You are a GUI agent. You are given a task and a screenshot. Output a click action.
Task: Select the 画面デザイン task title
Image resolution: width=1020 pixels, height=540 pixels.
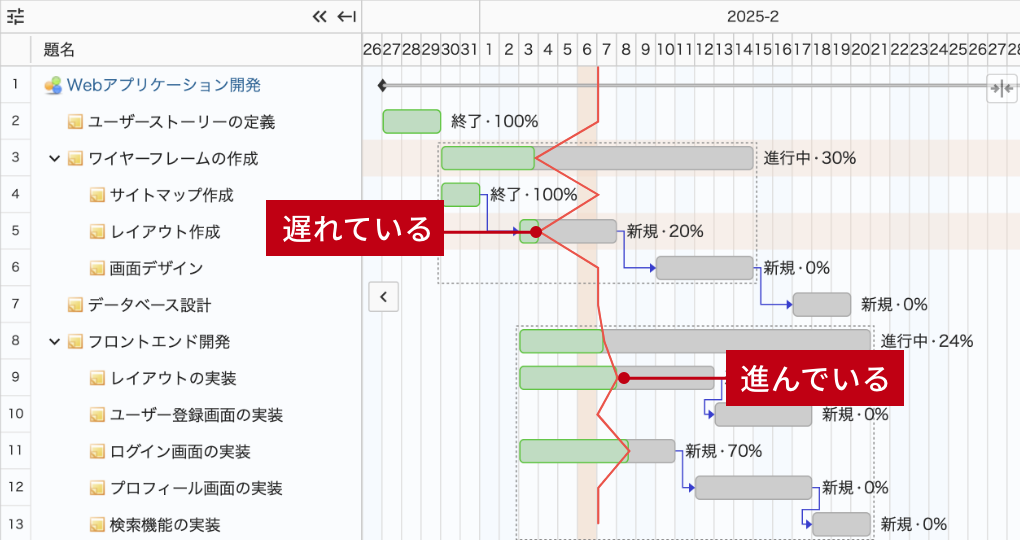coord(157,268)
